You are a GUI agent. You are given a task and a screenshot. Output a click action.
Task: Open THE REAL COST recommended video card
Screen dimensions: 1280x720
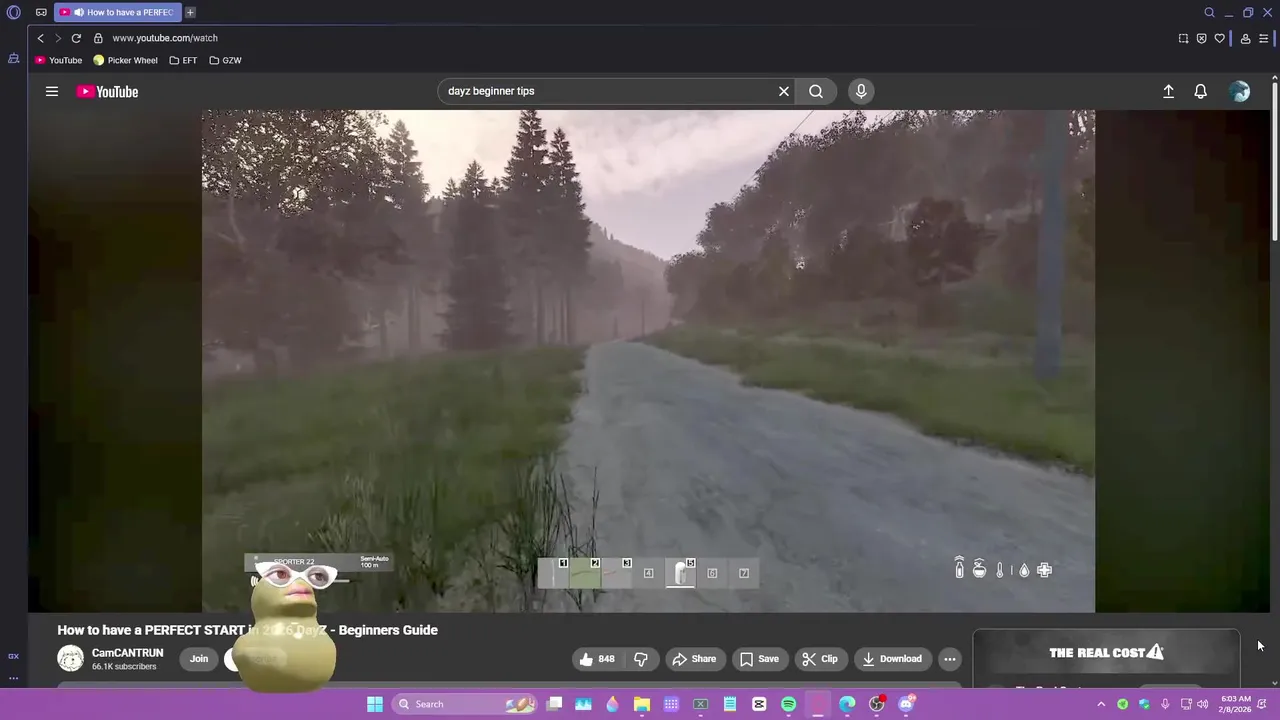click(x=1106, y=658)
